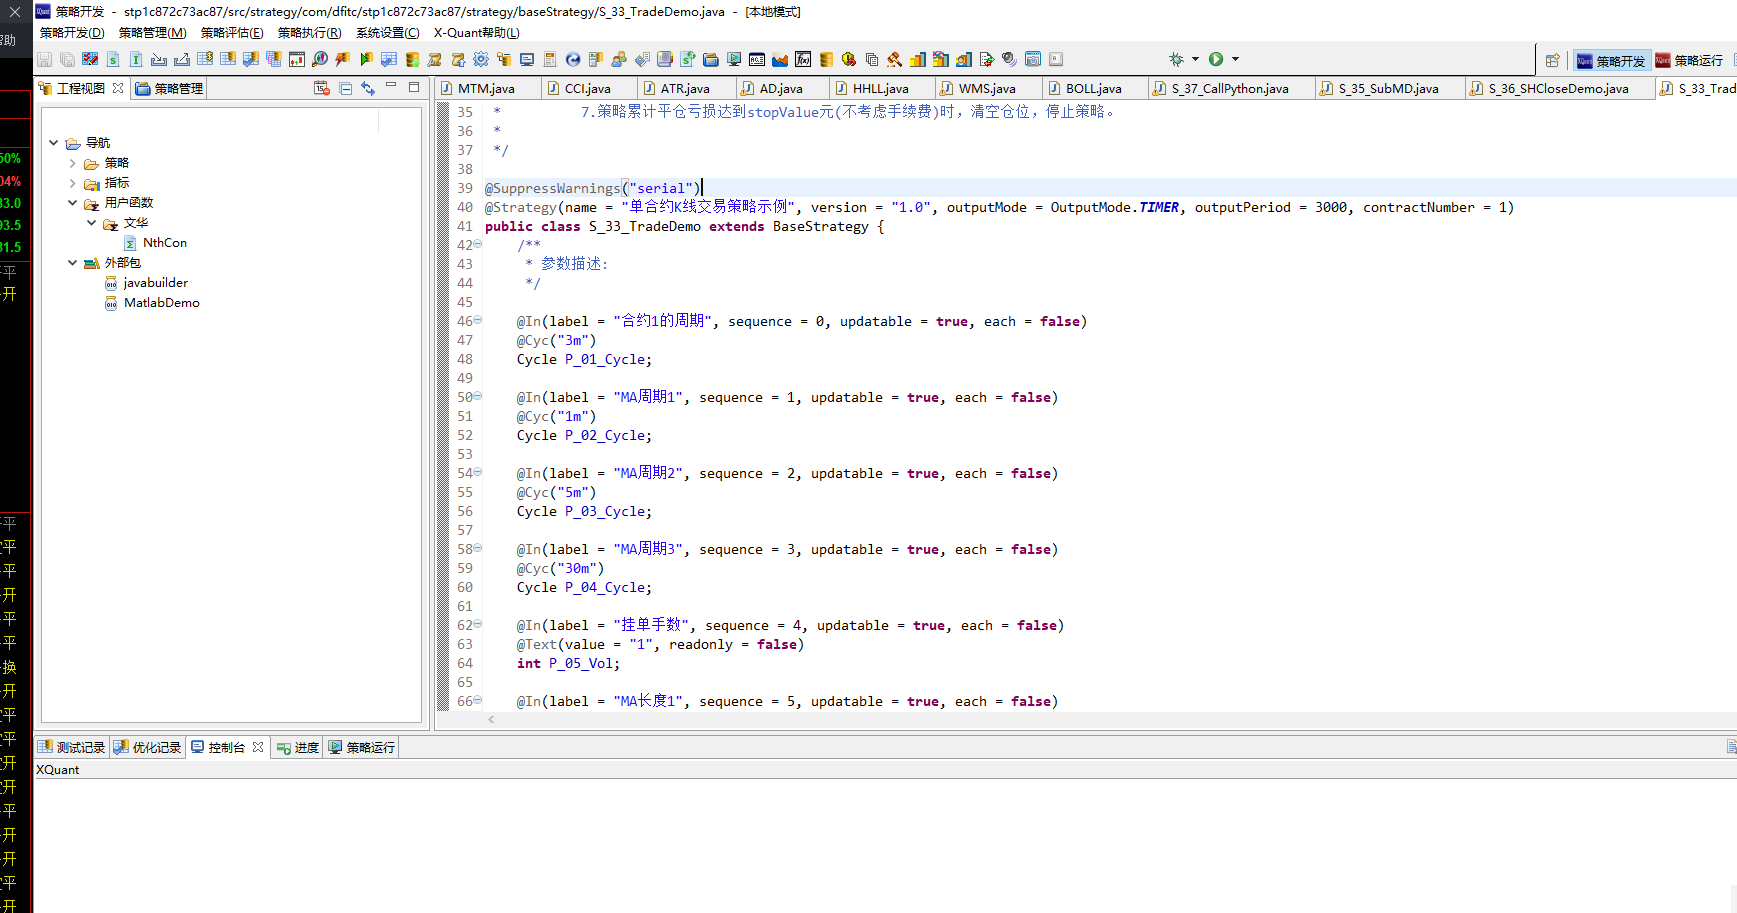Collapse the 导航 root tree node
The image size is (1737, 913).
click(x=54, y=143)
